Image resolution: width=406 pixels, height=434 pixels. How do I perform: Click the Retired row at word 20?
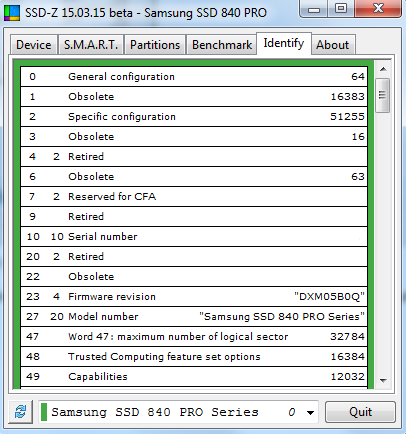[194, 257]
